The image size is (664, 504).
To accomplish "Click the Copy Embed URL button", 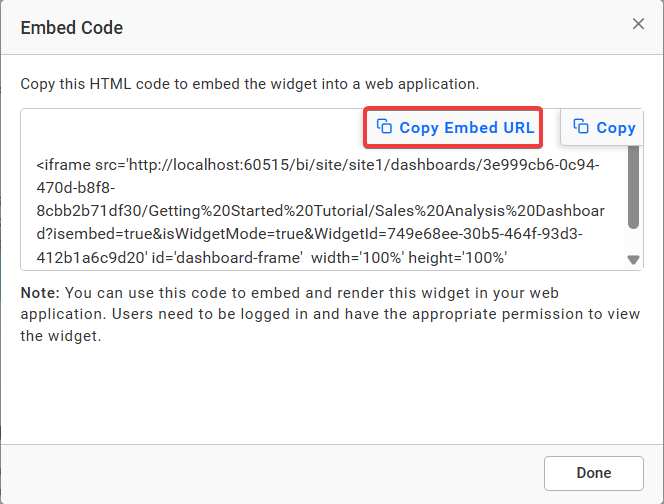I will [x=455, y=127].
